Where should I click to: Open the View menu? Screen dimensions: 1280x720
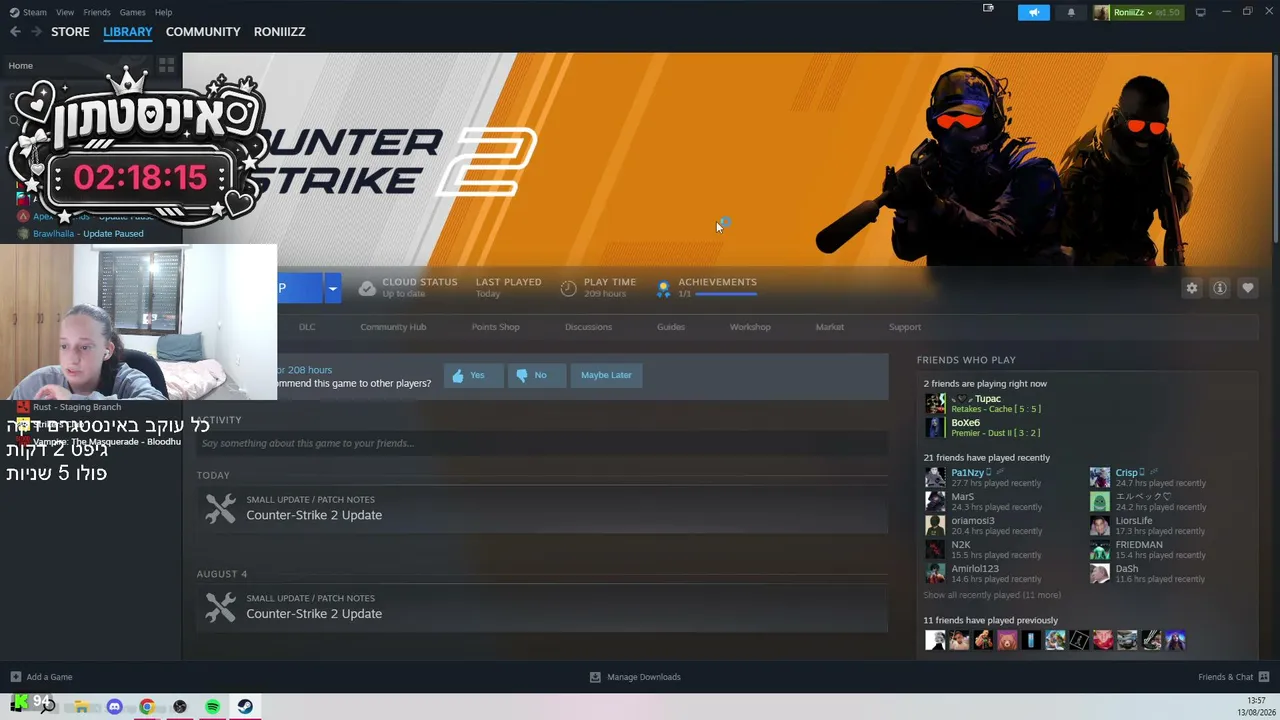[65, 12]
